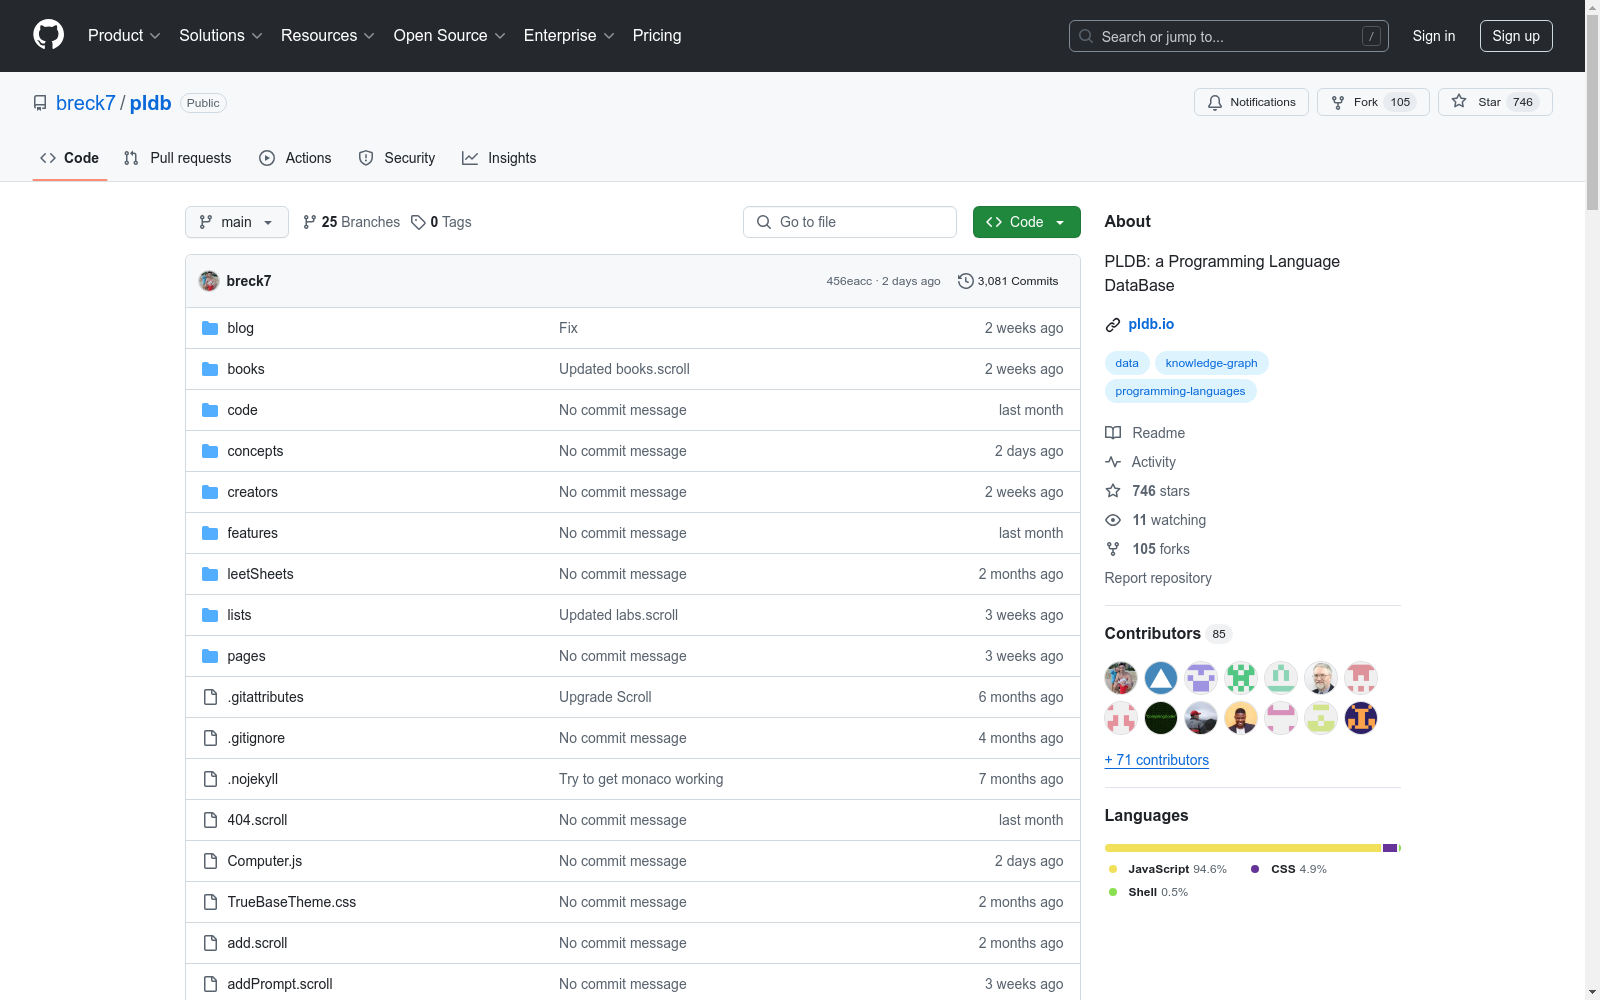Click the tag icon beside 0 Tags
Screen dimensions: 1600x1000
418,222
